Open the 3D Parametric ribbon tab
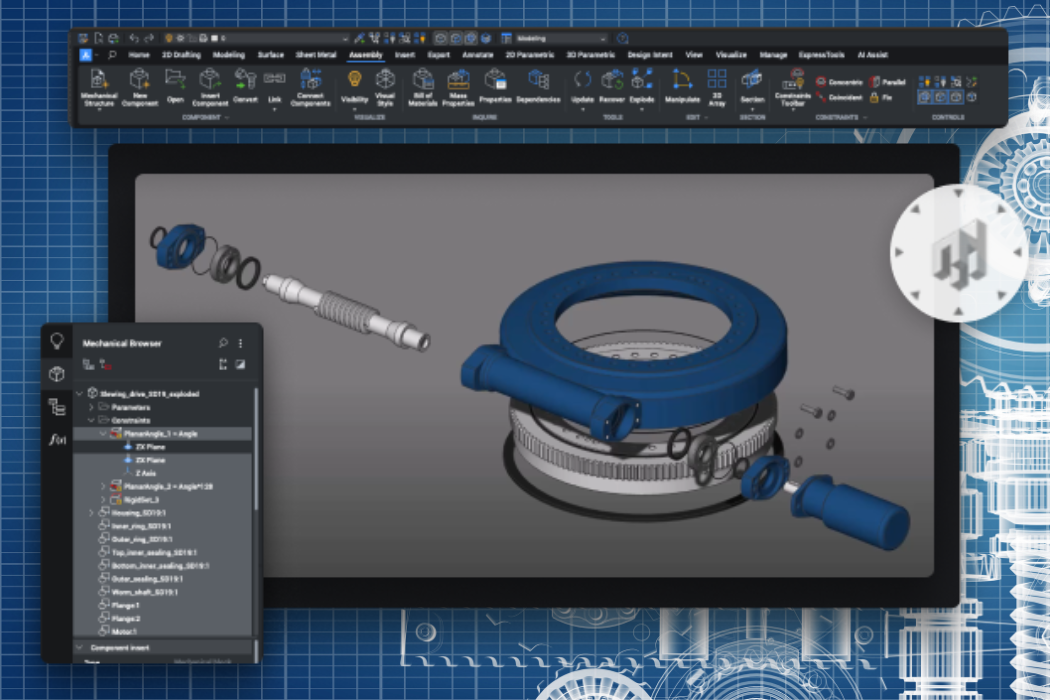The height and width of the screenshot is (700, 1050). click(x=591, y=55)
